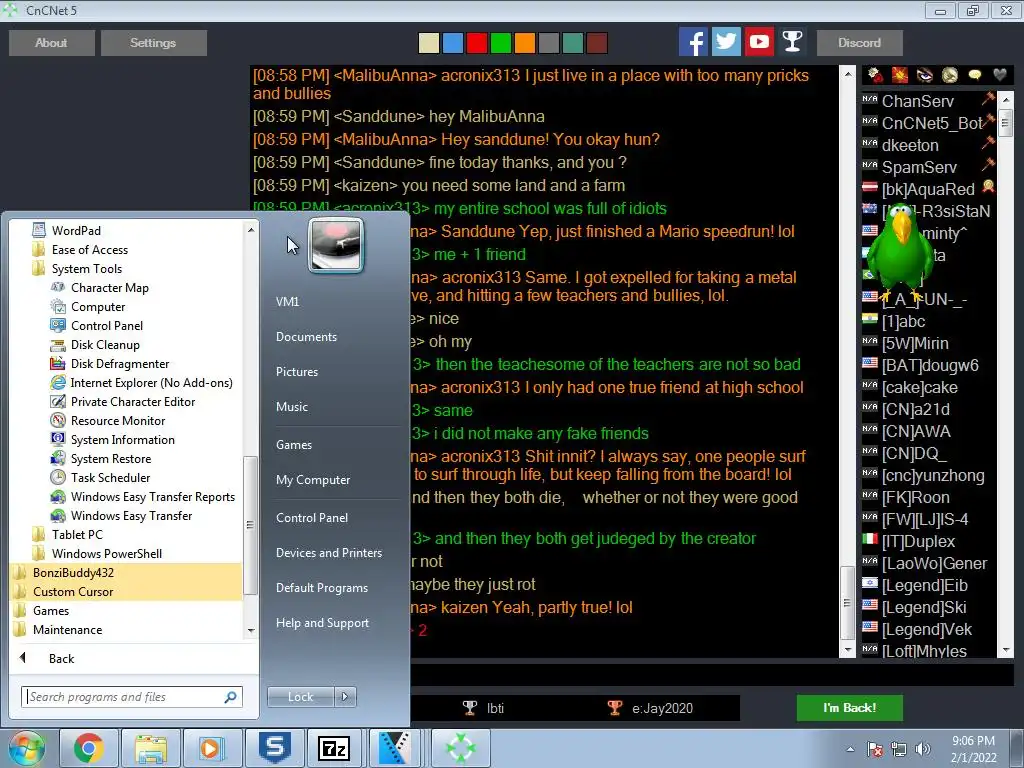The width and height of the screenshot is (1024, 768).
Task: Click the Search programs and files box
Action: pyautogui.click(x=132, y=697)
